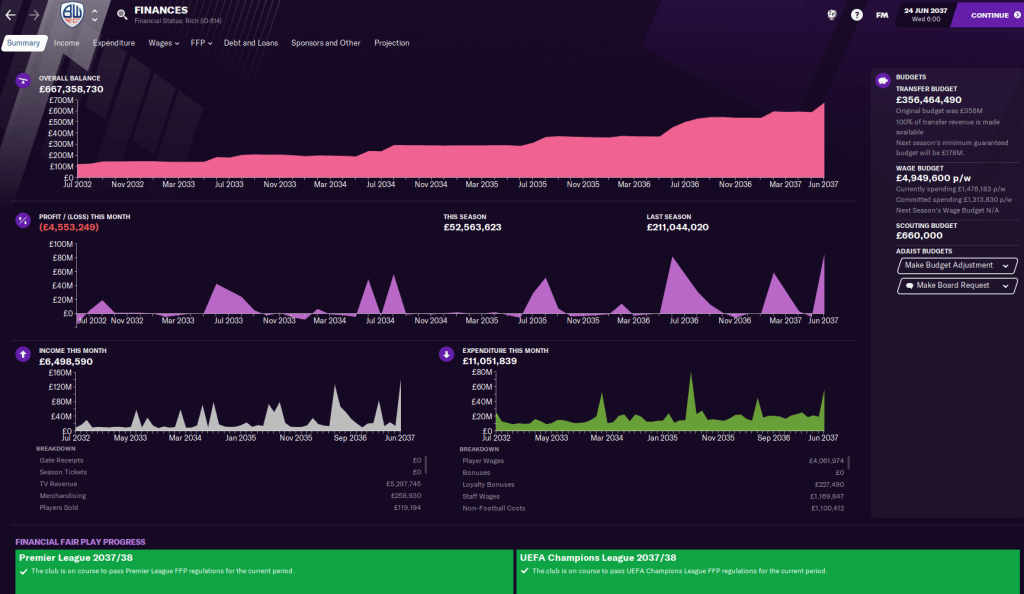
Task: Open the Make Budget Adjustment dropdown
Action: (956, 266)
